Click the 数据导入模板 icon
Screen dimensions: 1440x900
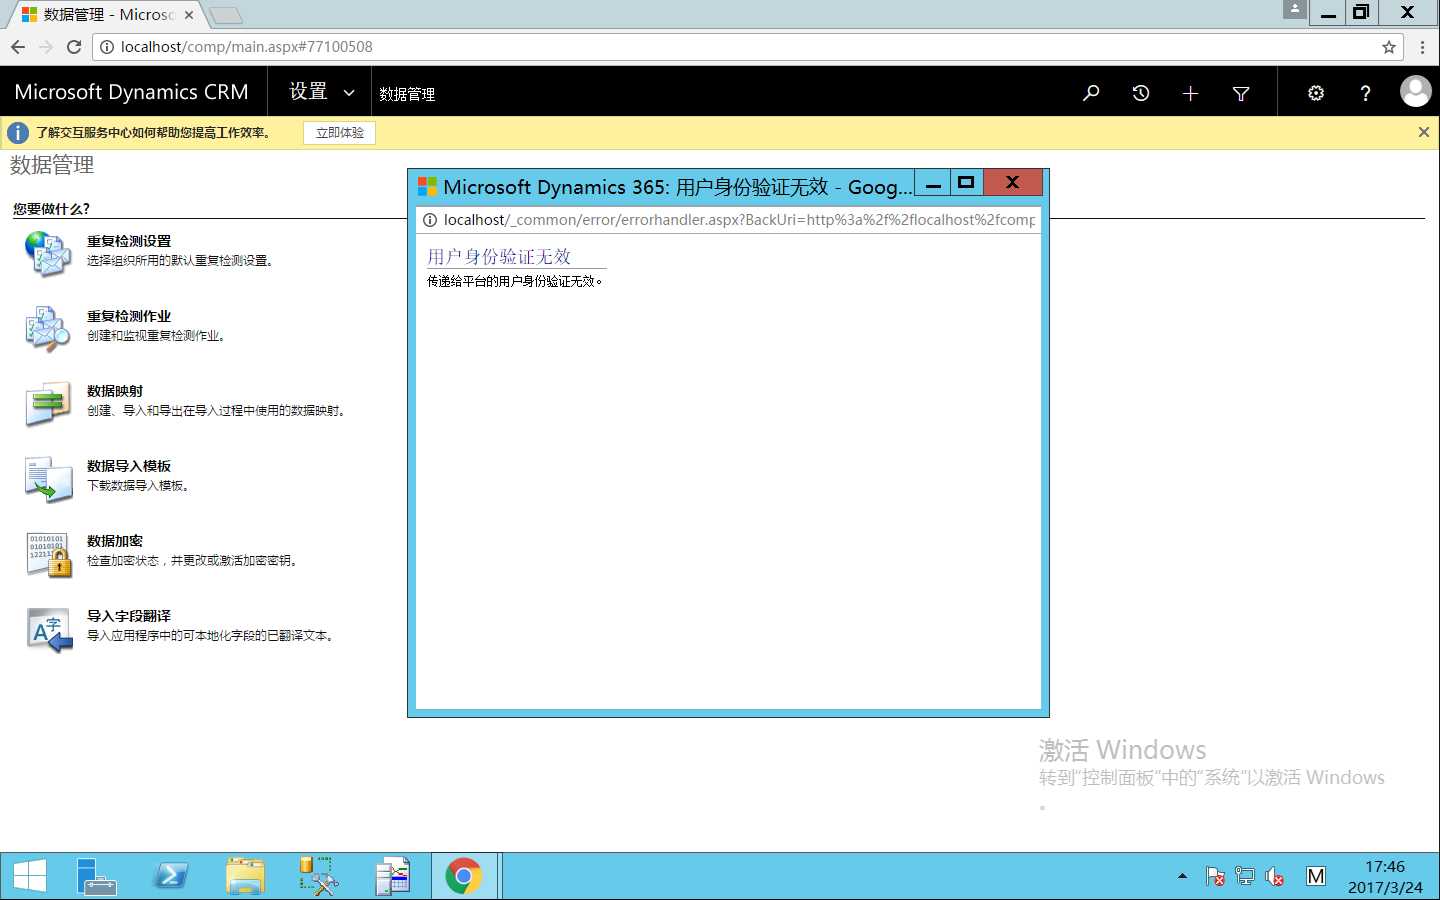(x=48, y=478)
